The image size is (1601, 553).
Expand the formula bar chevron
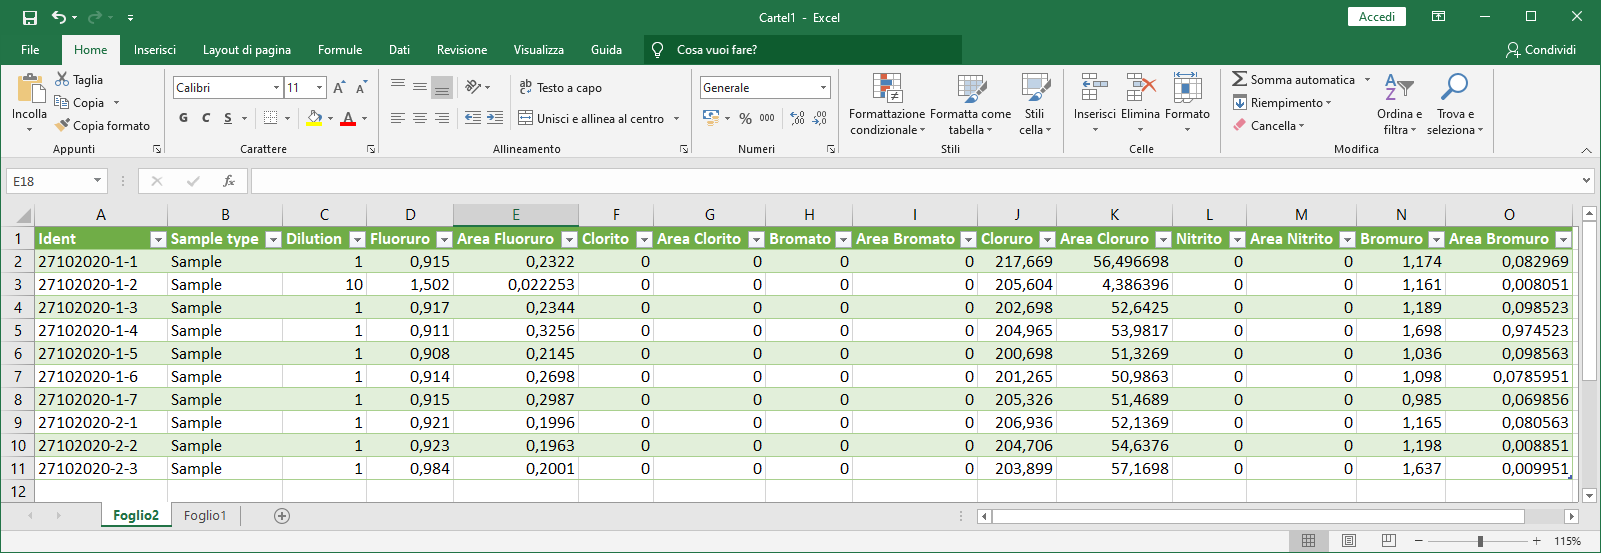(1586, 181)
